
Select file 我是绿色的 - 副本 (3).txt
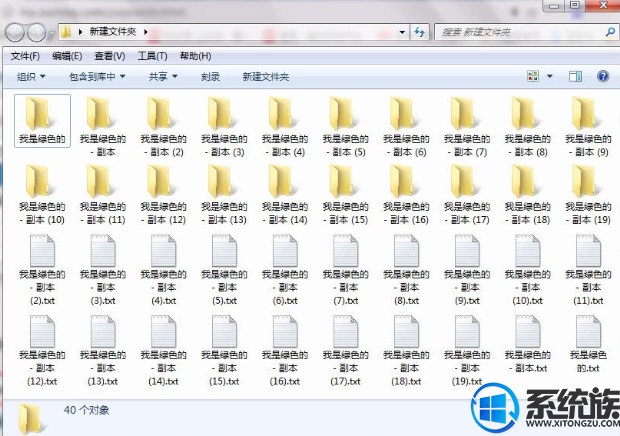coord(103,270)
